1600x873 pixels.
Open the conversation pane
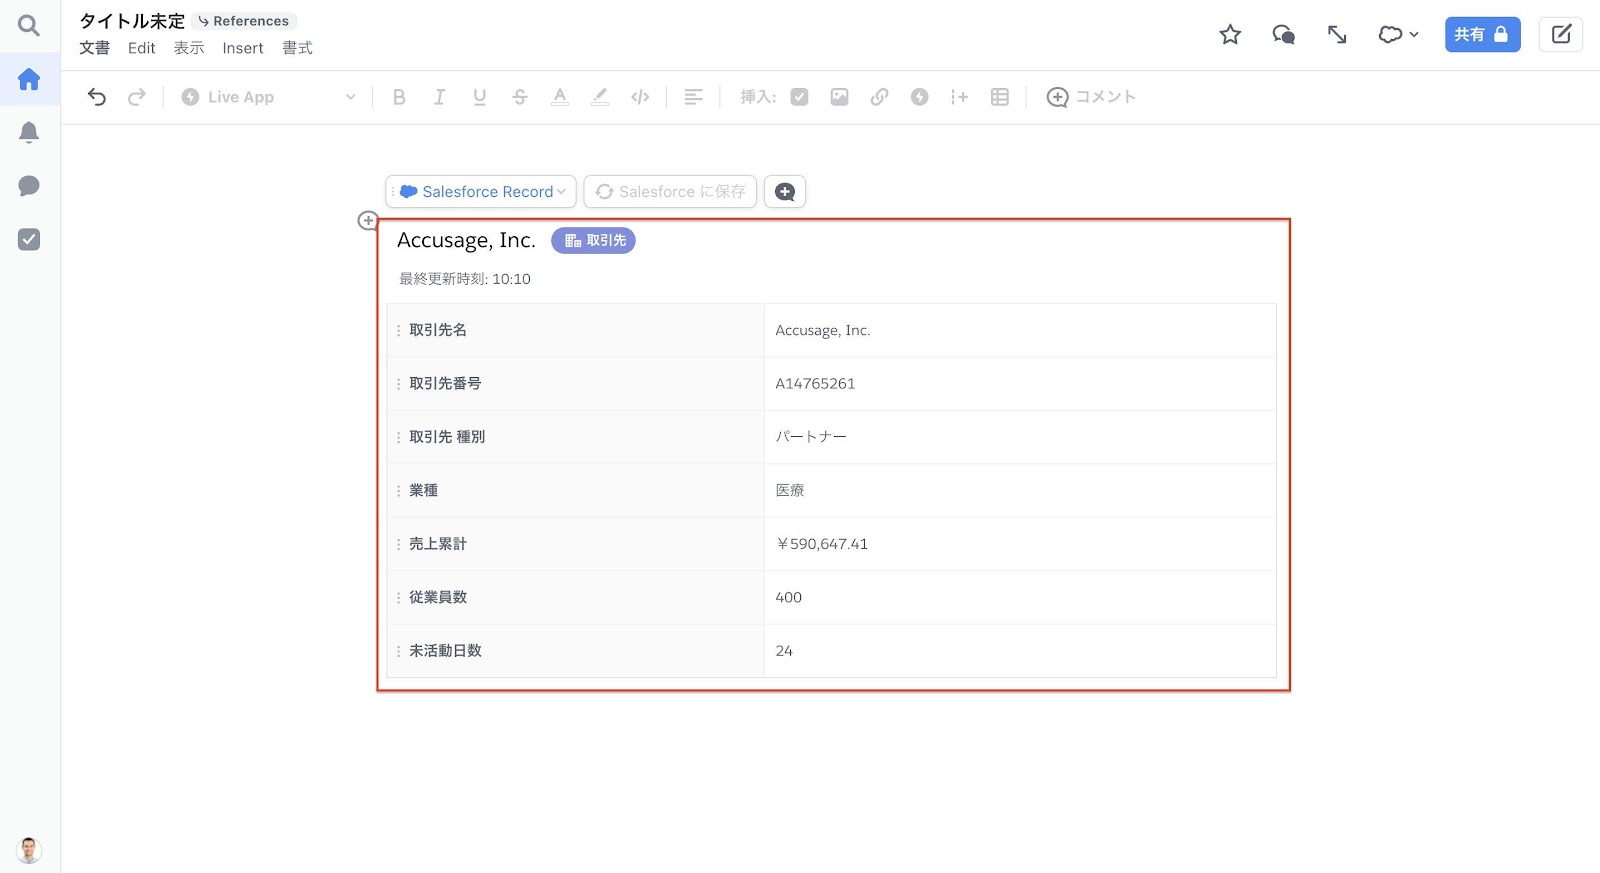tap(1283, 35)
